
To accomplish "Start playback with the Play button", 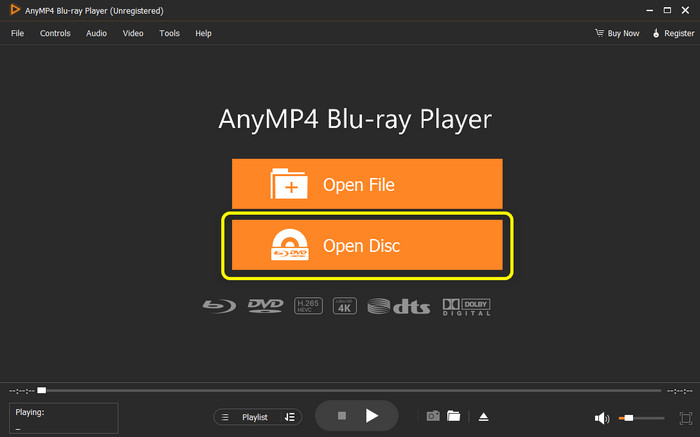I will (371, 416).
